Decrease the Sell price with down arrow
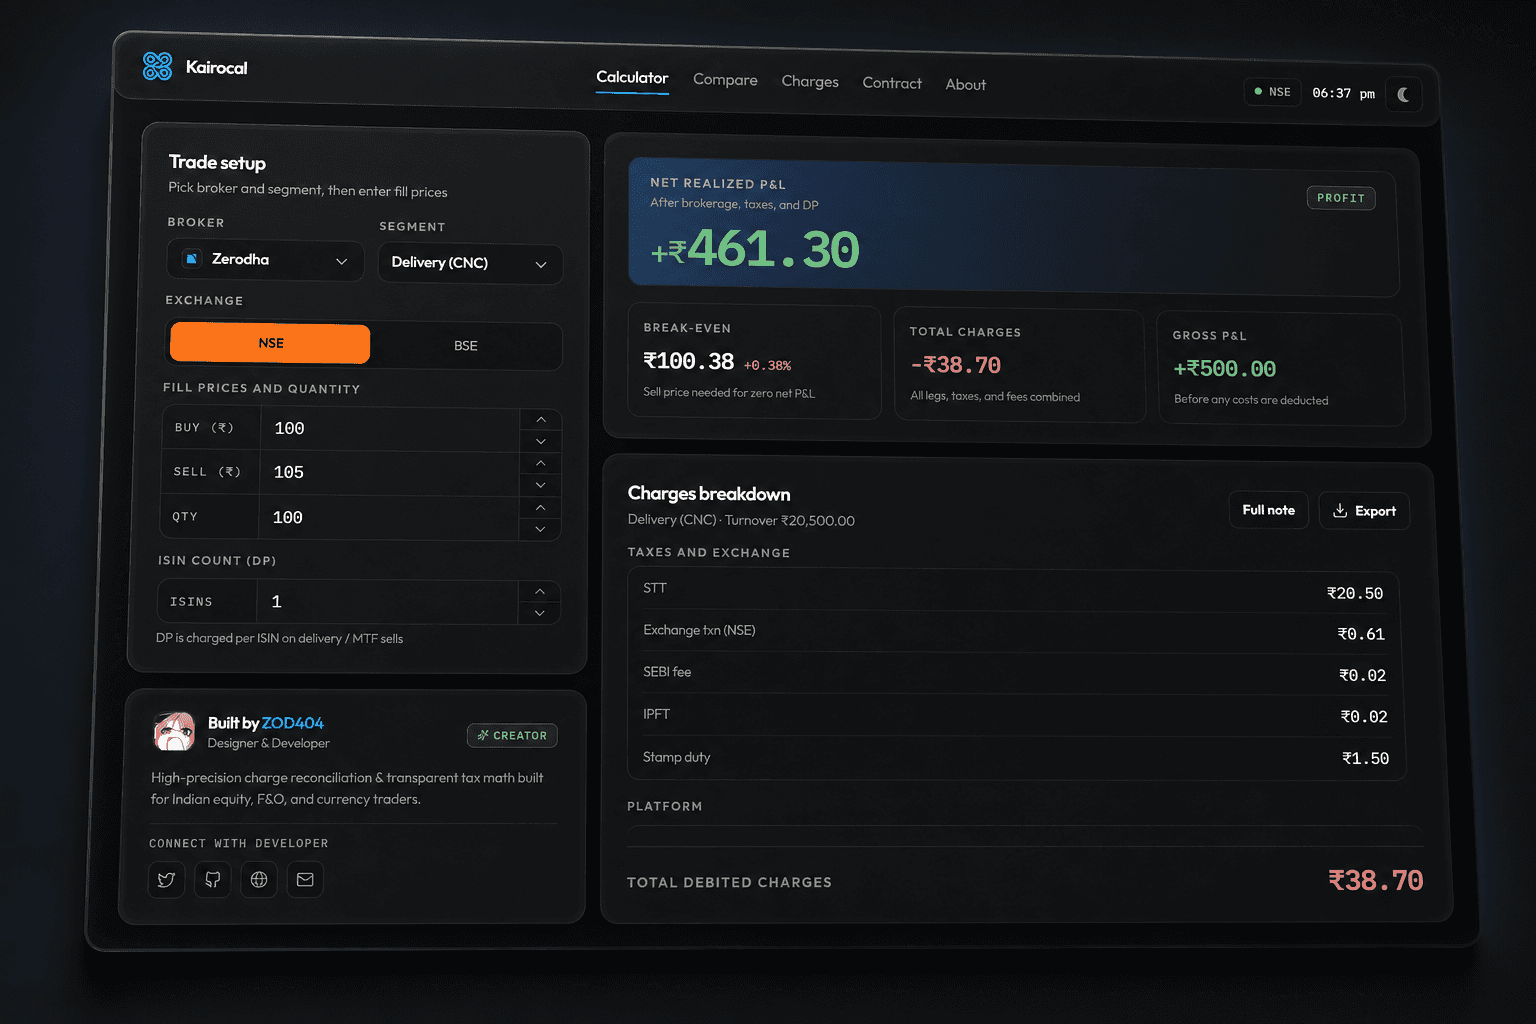The width and height of the screenshot is (1536, 1024). pos(541,485)
